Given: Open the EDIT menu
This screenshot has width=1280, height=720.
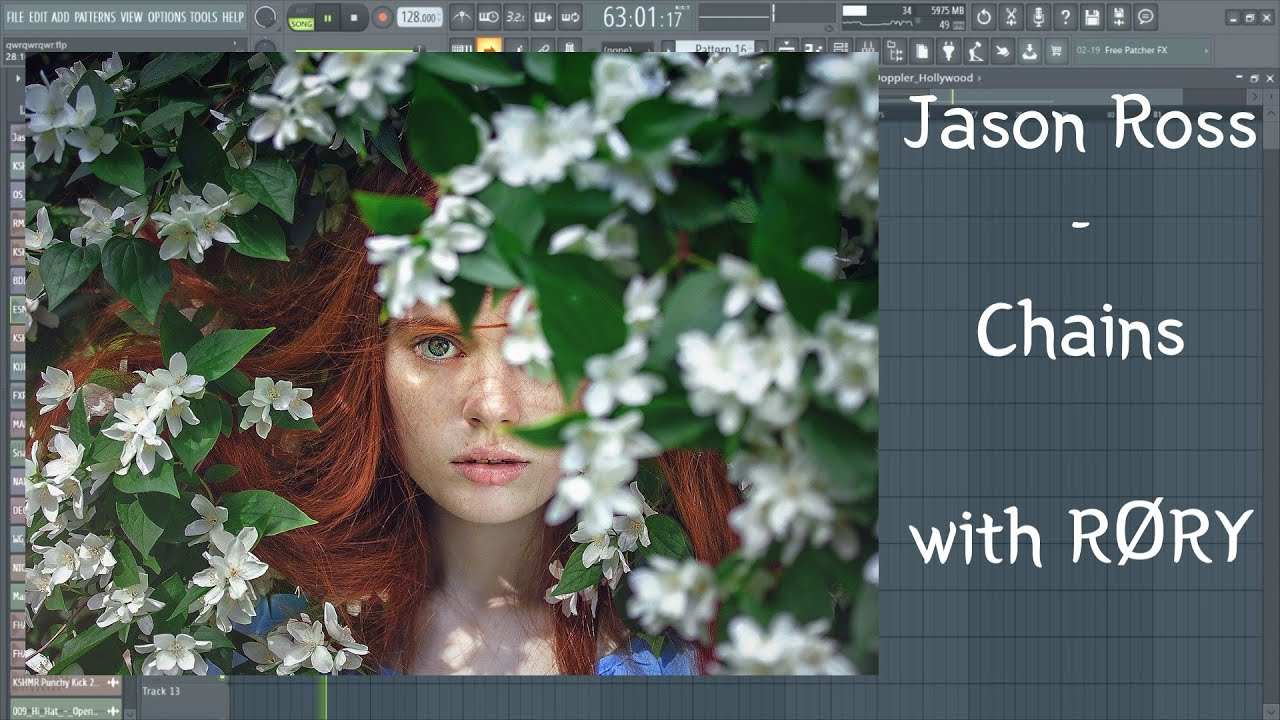Looking at the screenshot, I should pos(38,17).
